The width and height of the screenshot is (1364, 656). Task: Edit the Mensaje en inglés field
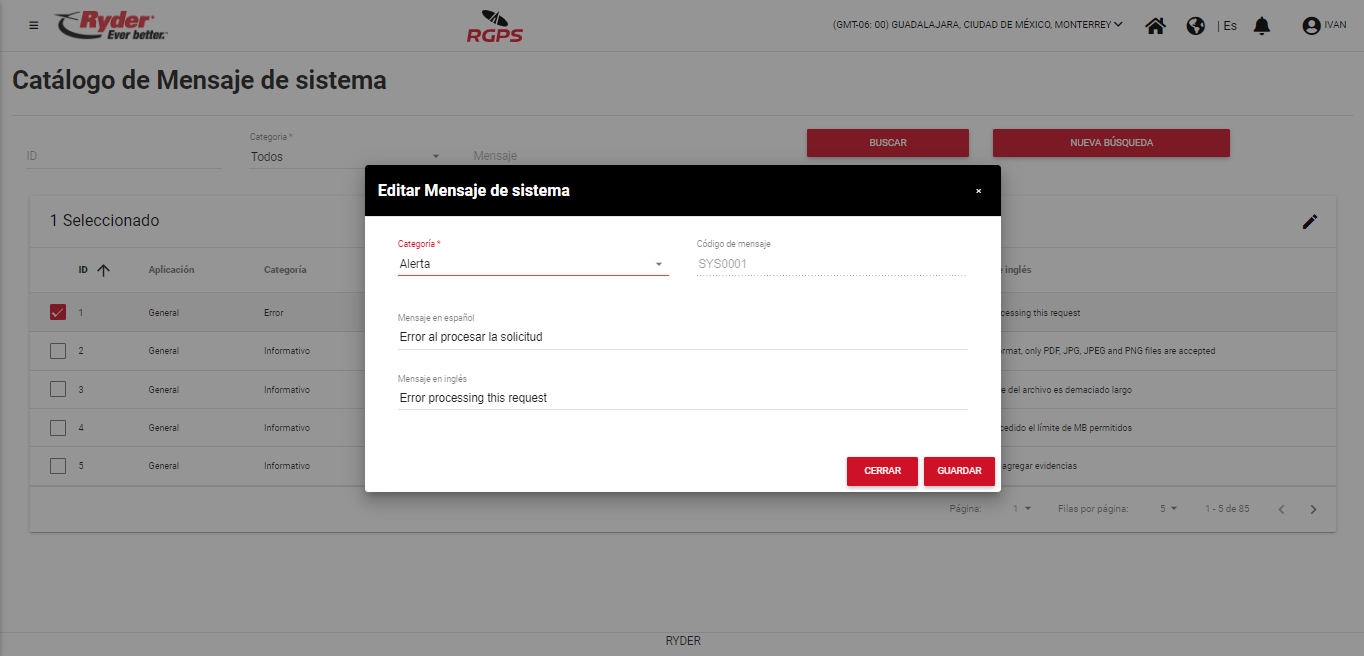tap(682, 397)
